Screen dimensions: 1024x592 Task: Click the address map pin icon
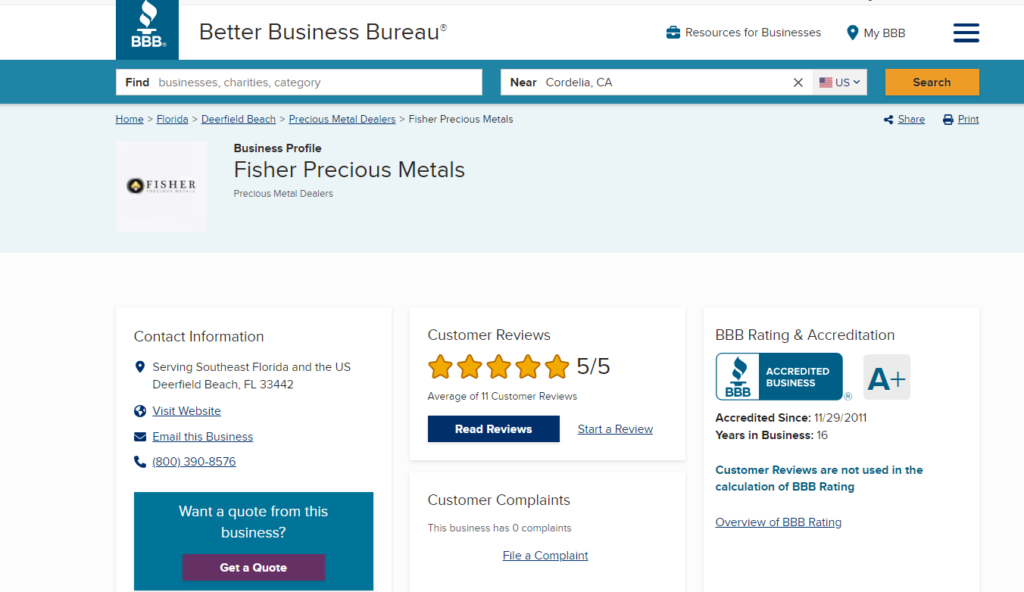tap(139, 367)
